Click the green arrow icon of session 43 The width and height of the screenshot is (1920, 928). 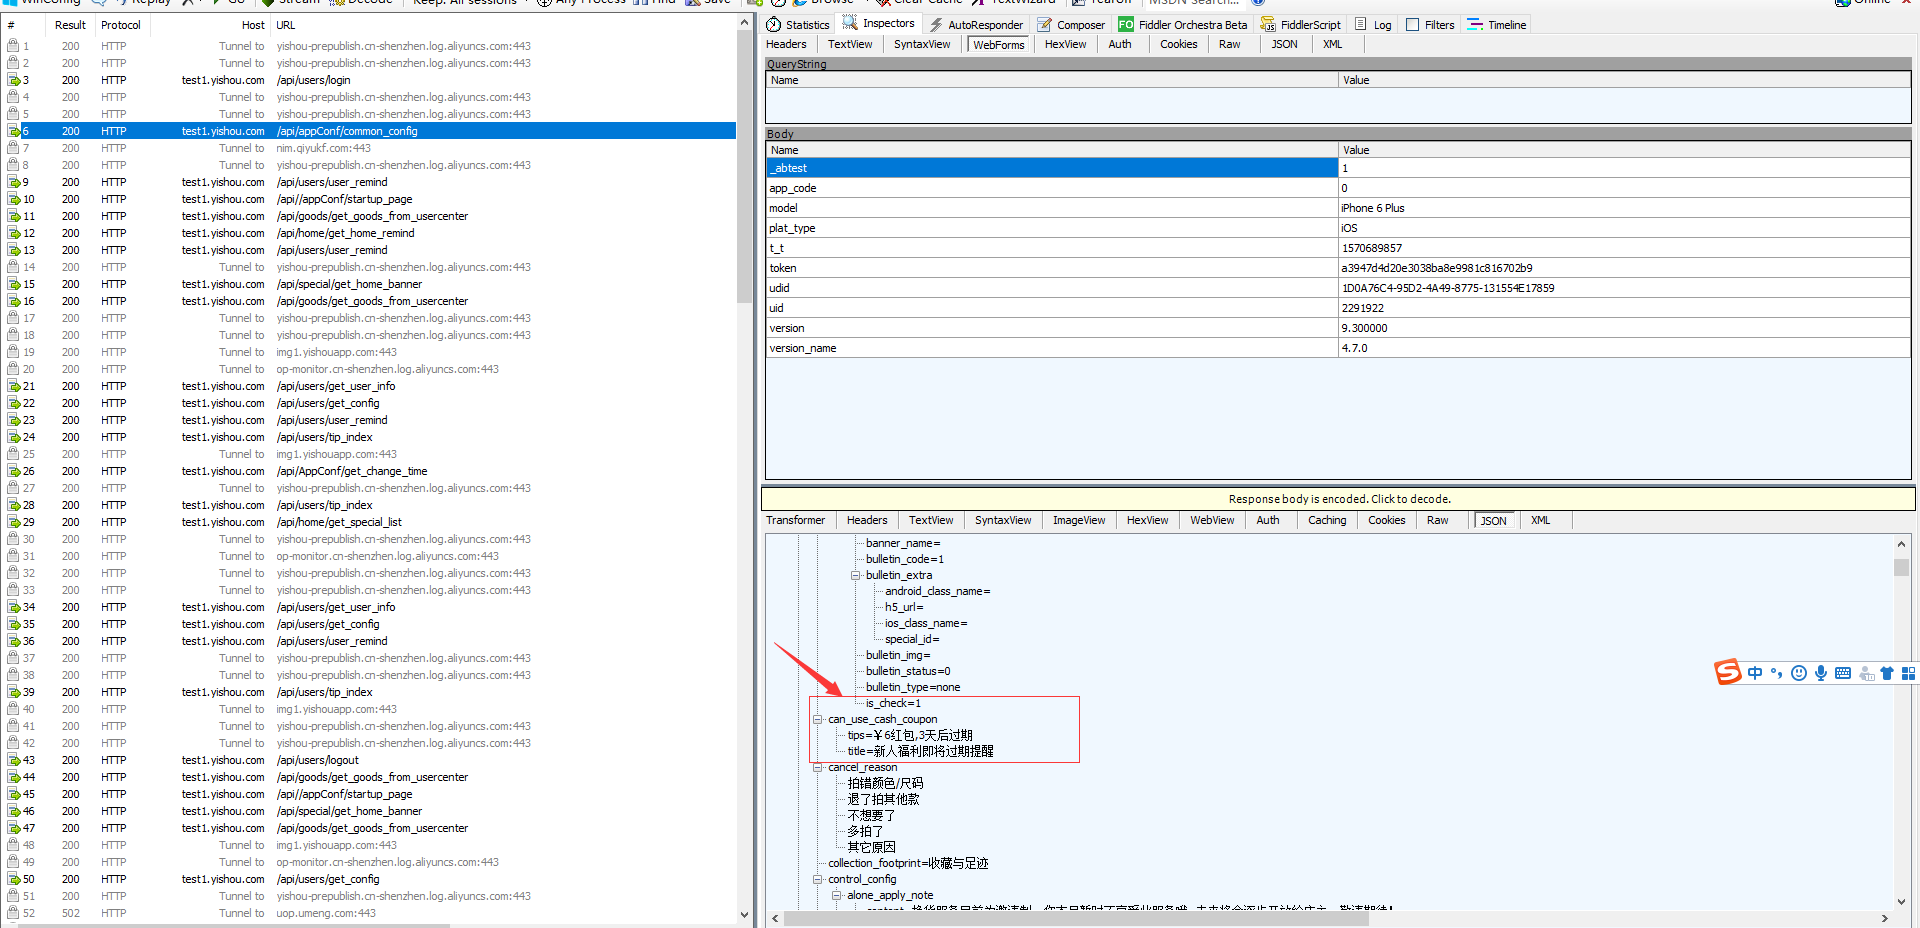pyautogui.click(x=13, y=760)
